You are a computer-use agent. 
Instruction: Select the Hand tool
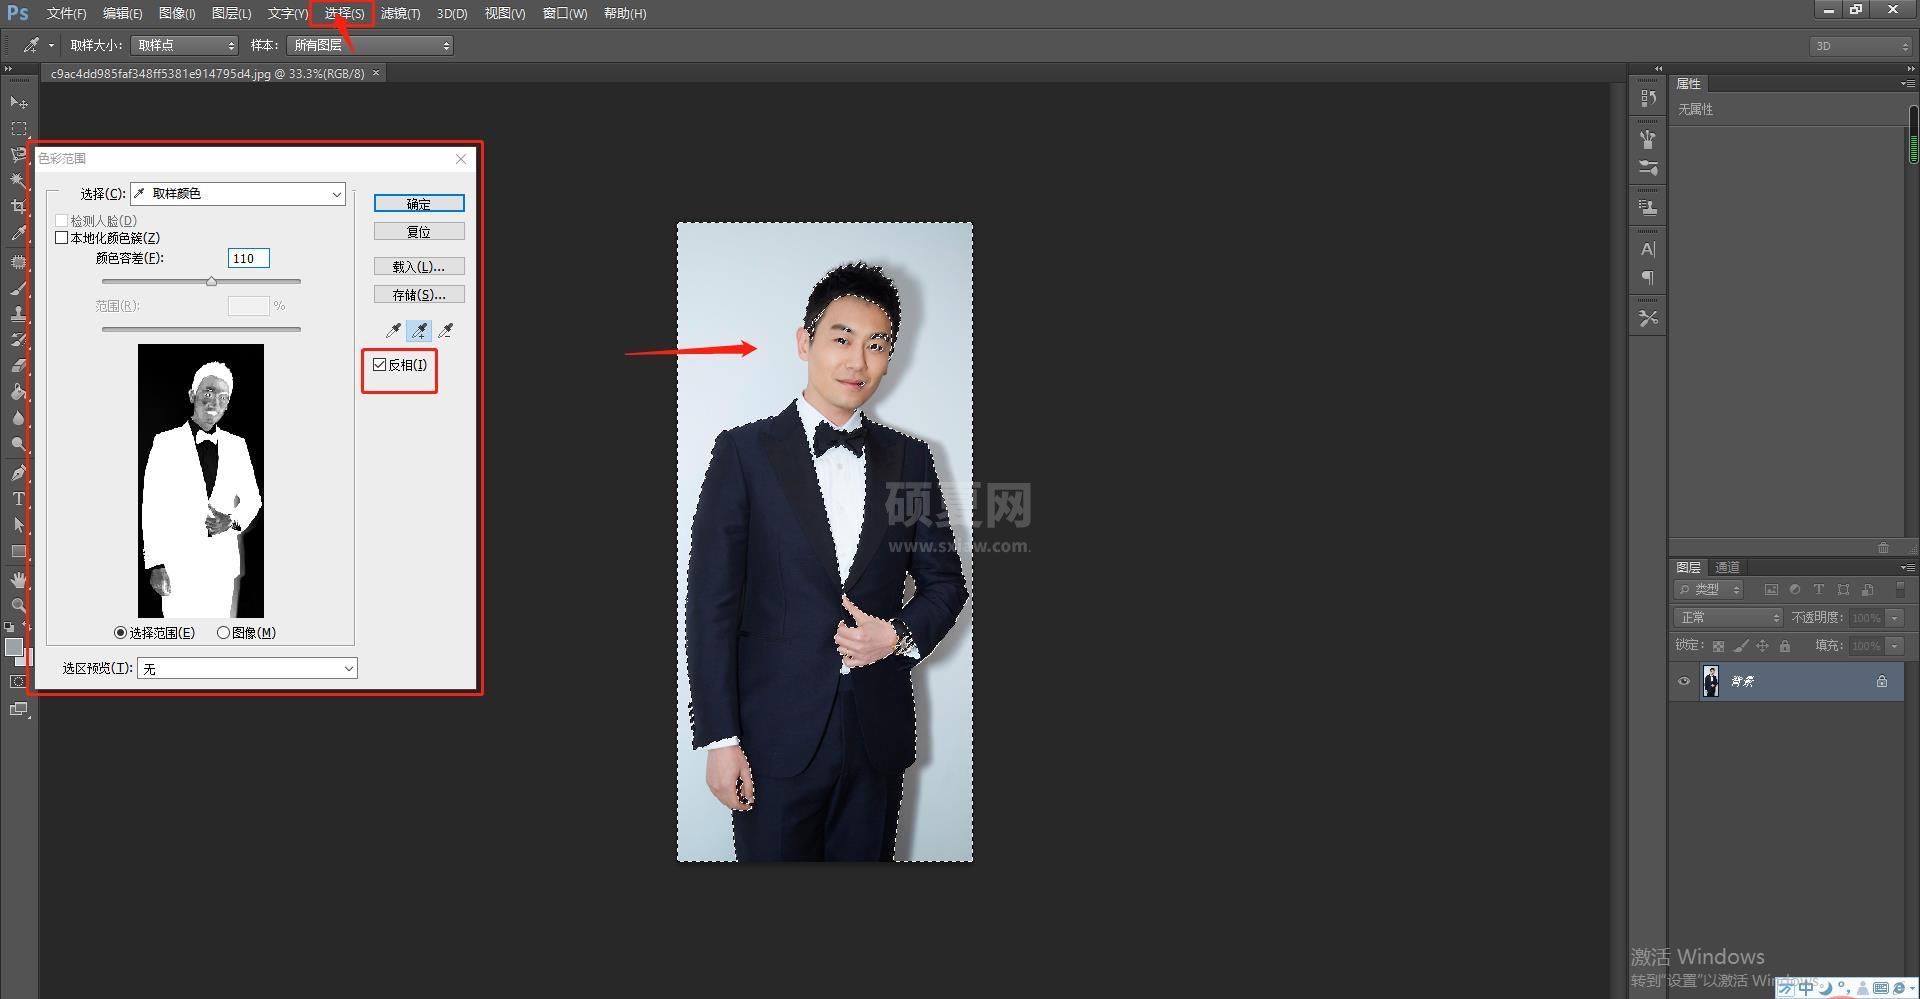tap(18, 580)
